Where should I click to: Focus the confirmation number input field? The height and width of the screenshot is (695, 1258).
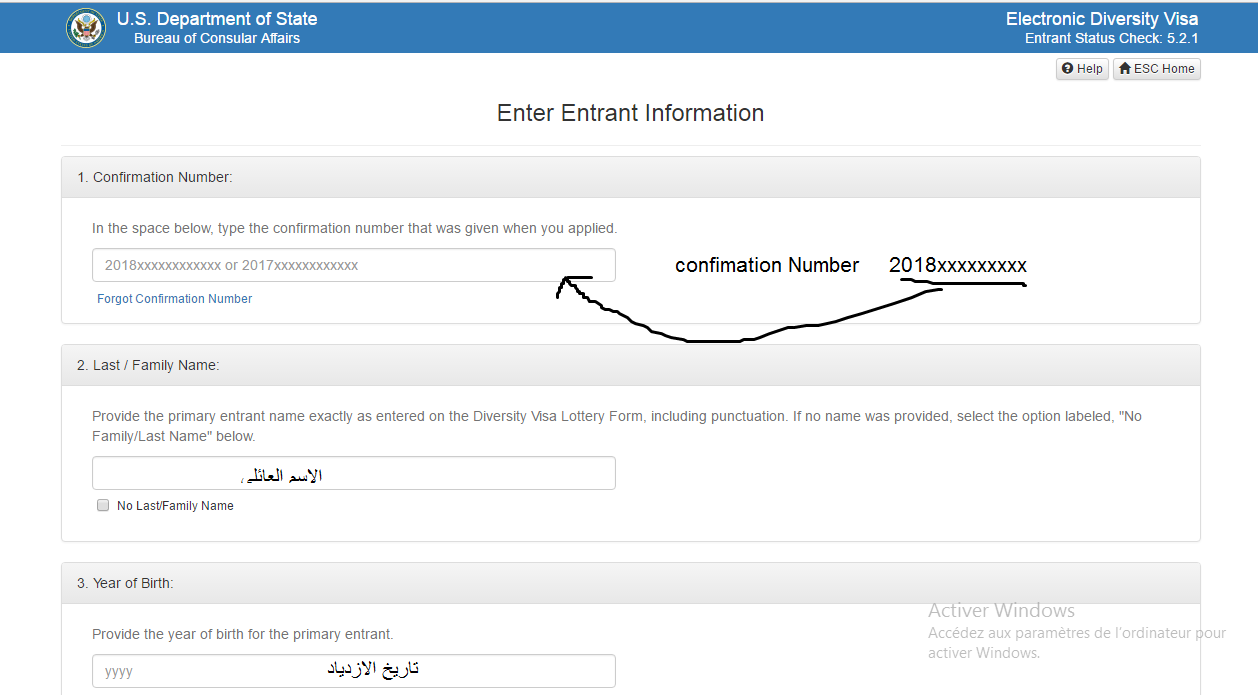(354, 265)
